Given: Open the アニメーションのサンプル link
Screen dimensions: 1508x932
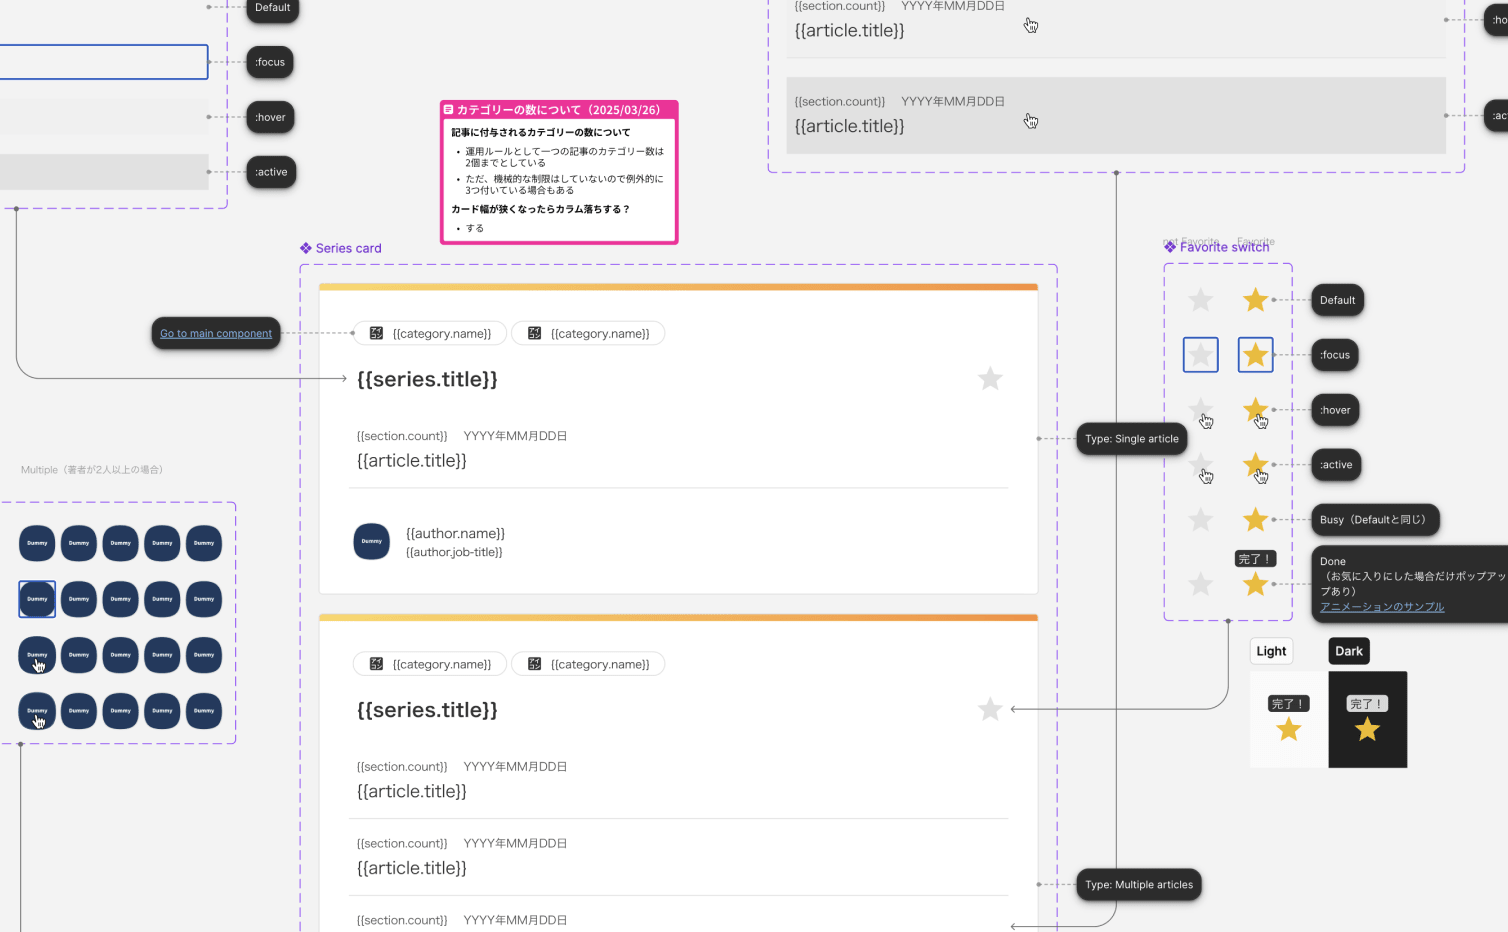Looking at the screenshot, I should coord(1381,607).
